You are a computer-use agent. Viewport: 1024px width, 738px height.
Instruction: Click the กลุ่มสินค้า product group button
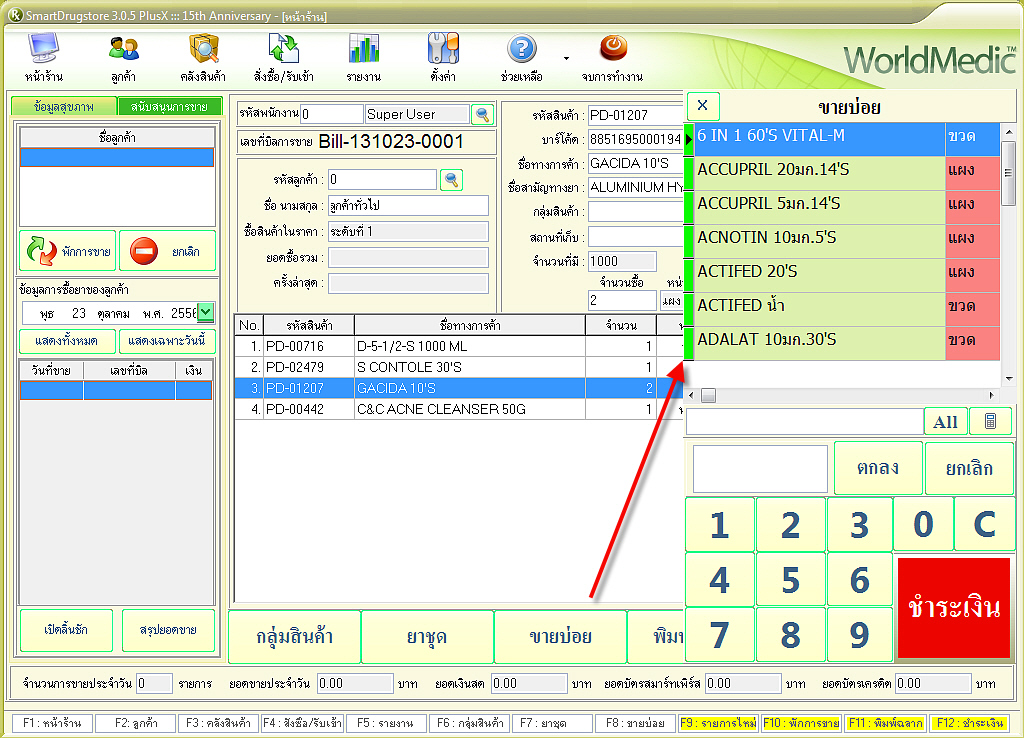(x=295, y=637)
